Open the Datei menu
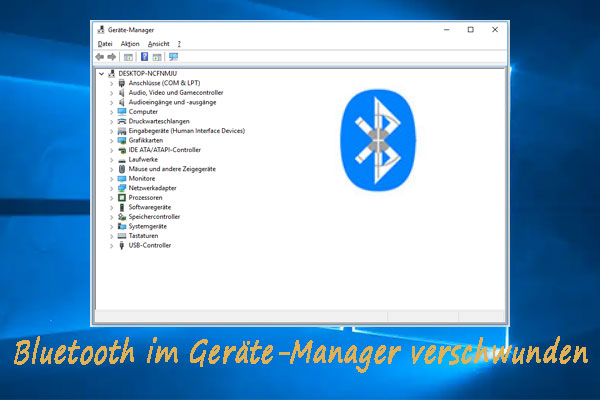 coord(105,44)
